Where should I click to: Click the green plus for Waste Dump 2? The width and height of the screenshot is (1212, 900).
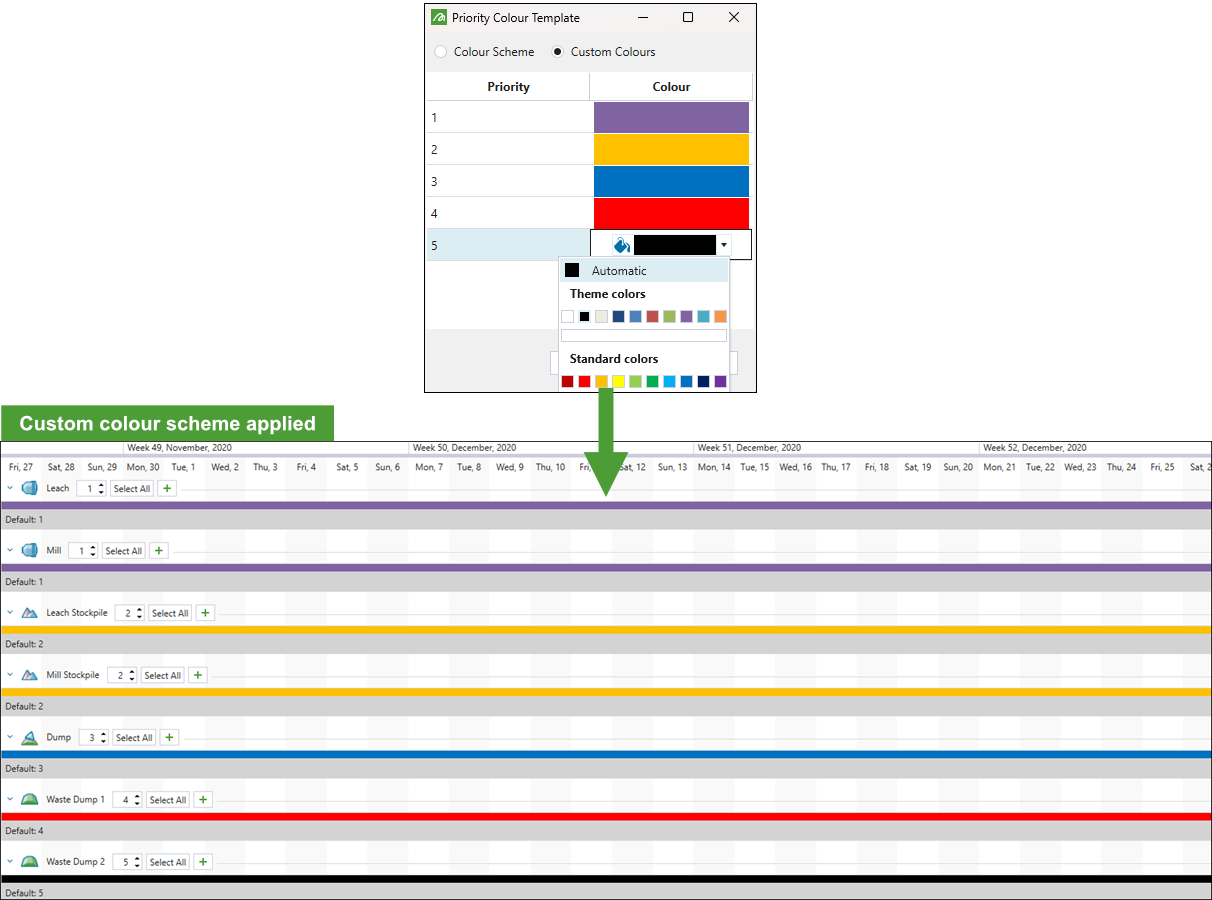[x=203, y=862]
